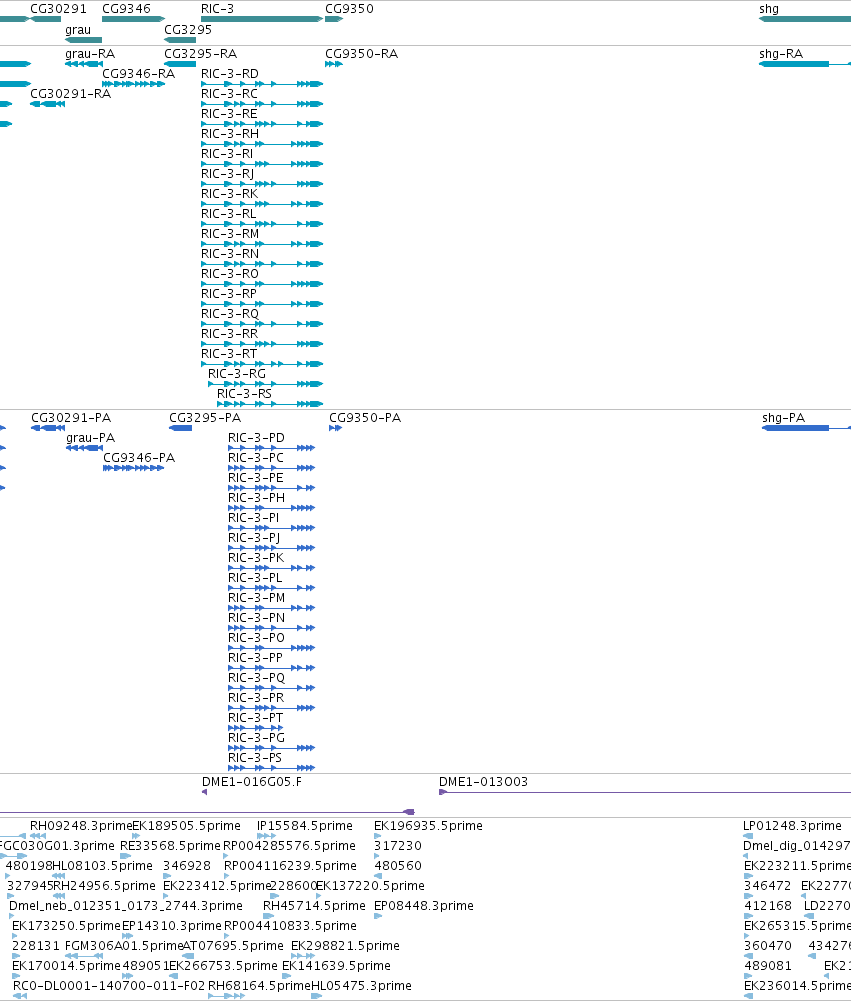Viewport: 851px width, 1001px height.
Task: Click the 489081 feature label
Action: click(x=767, y=966)
